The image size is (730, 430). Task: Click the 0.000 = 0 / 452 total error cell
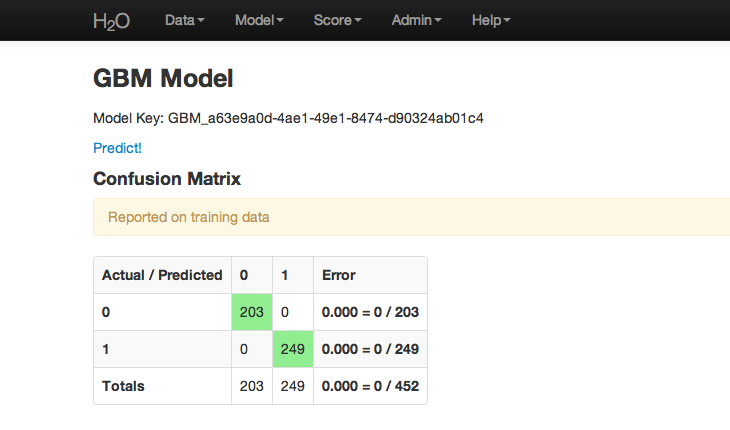370,386
